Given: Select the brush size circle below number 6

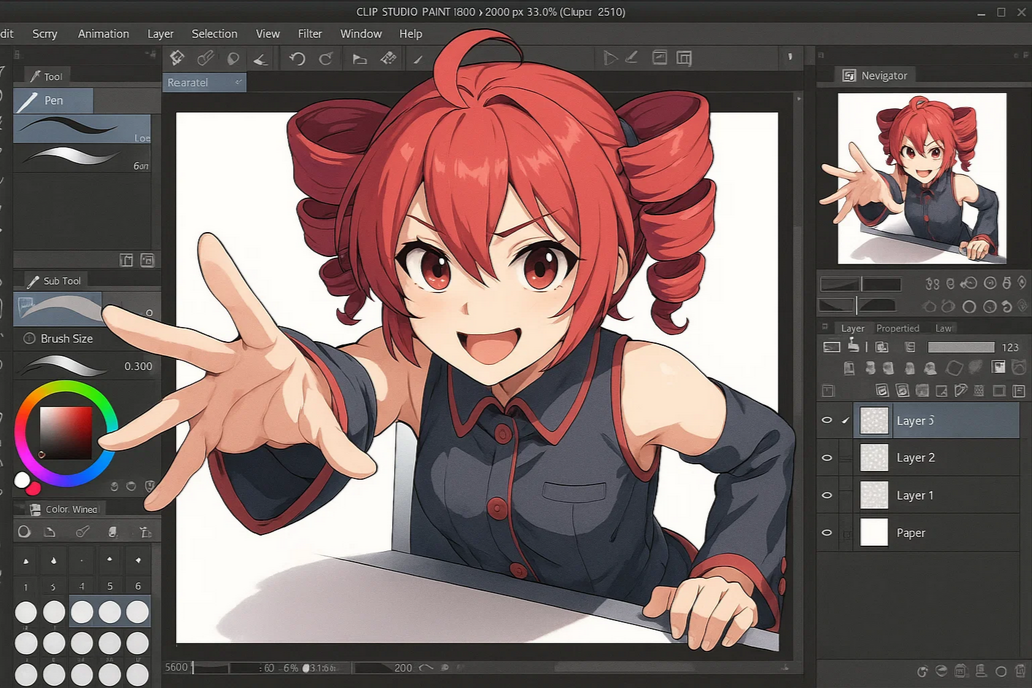Looking at the screenshot, I should click(x=138, y=612).
